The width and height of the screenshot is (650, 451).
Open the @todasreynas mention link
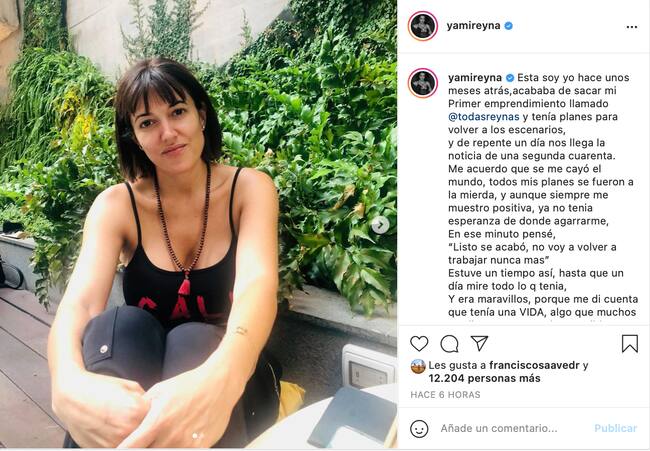pyautogui.click(x=484, y=117)
